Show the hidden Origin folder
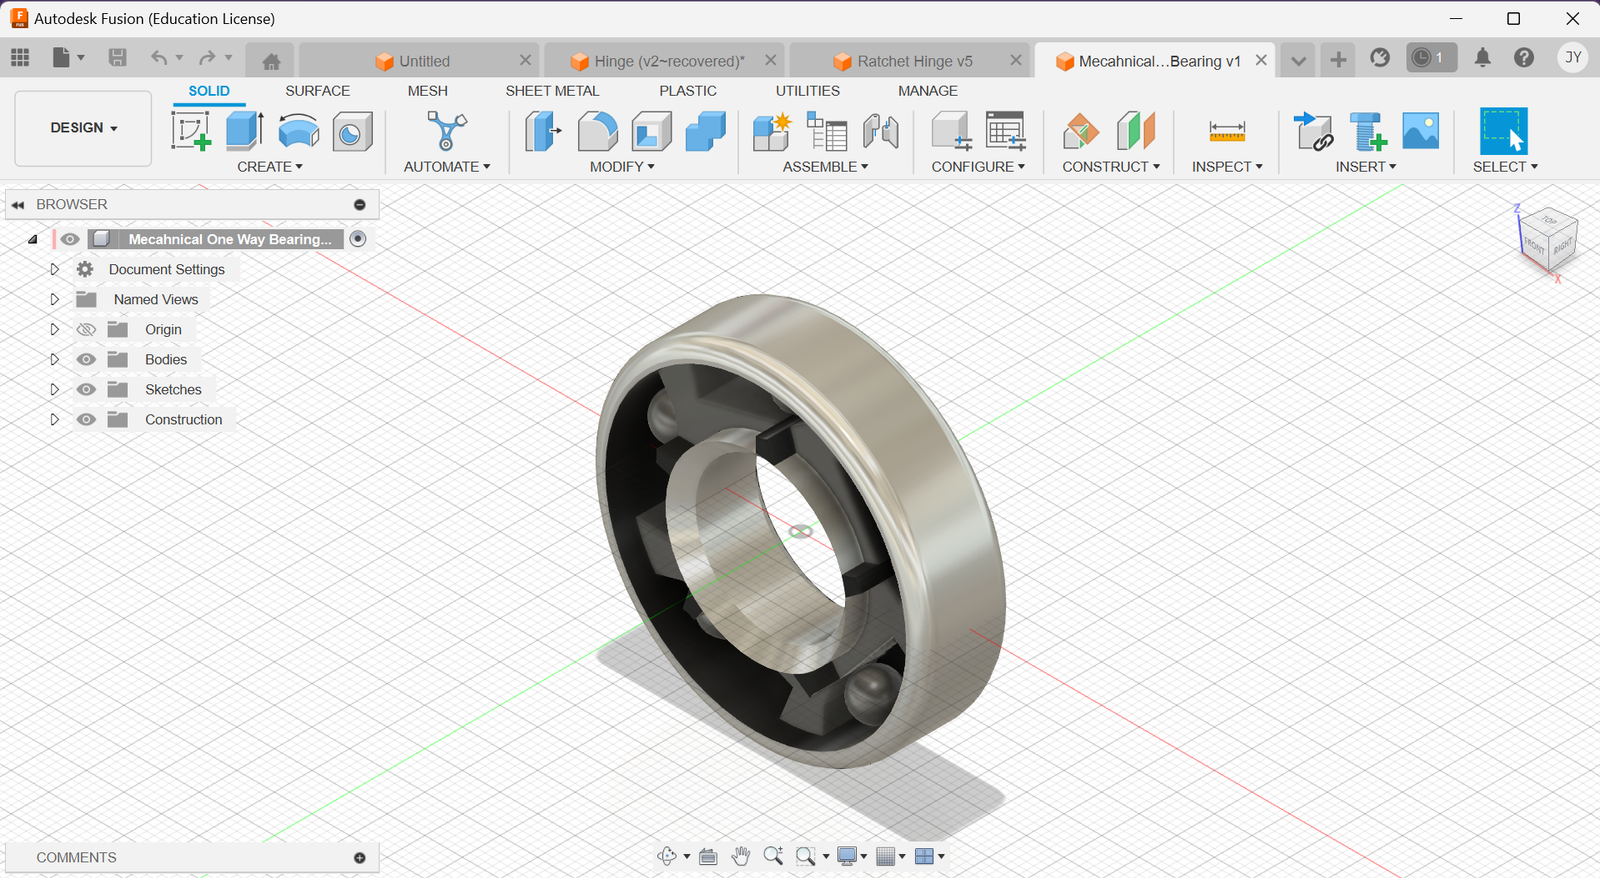 [x=87, y=330]
